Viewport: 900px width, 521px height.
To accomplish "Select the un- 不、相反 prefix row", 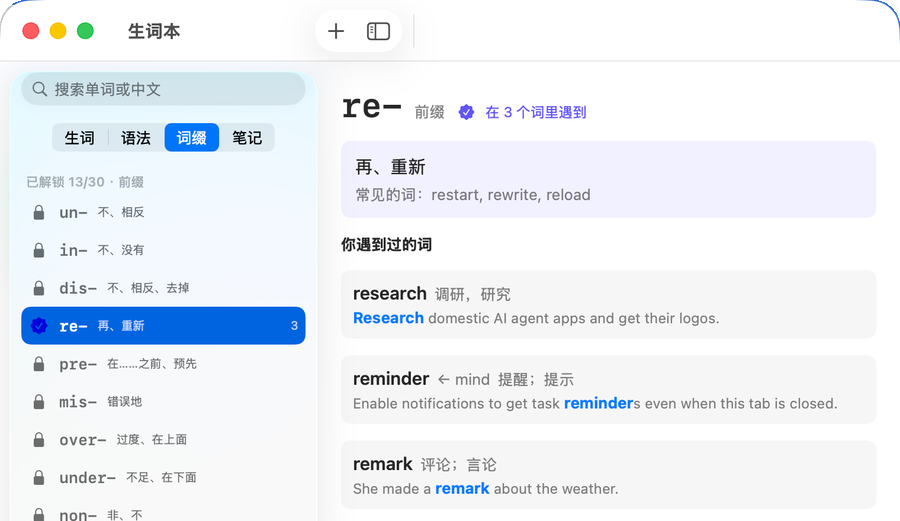I will 164,212.
